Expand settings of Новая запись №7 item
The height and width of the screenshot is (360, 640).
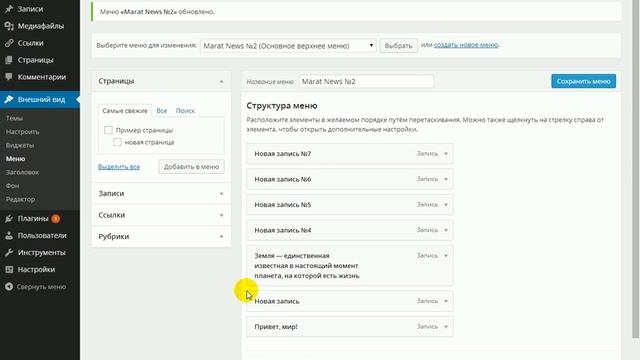coord(446,154)
